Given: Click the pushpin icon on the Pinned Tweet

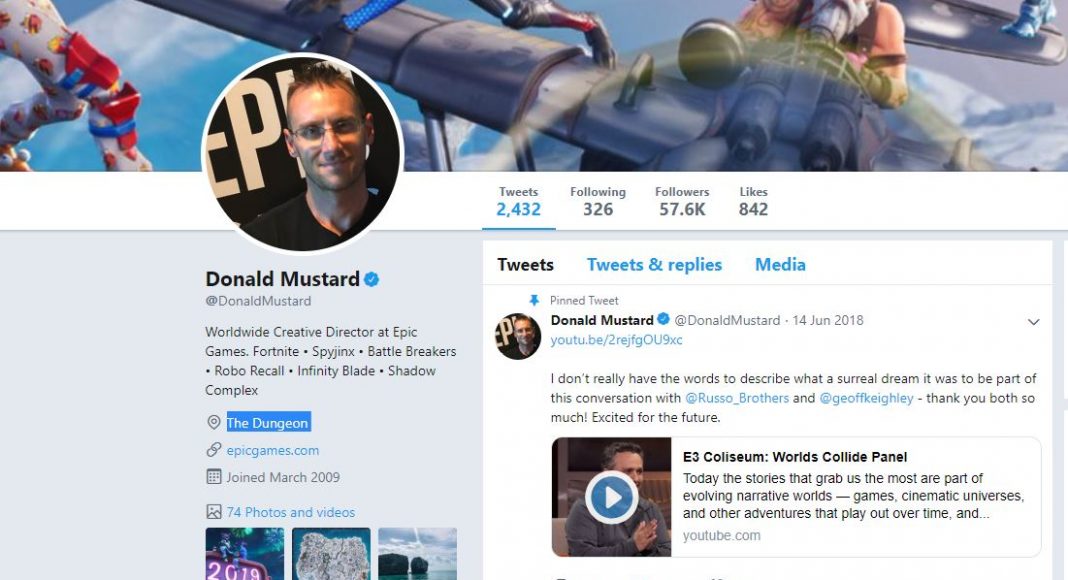Looking at the screenshot, I should (534, 300).
